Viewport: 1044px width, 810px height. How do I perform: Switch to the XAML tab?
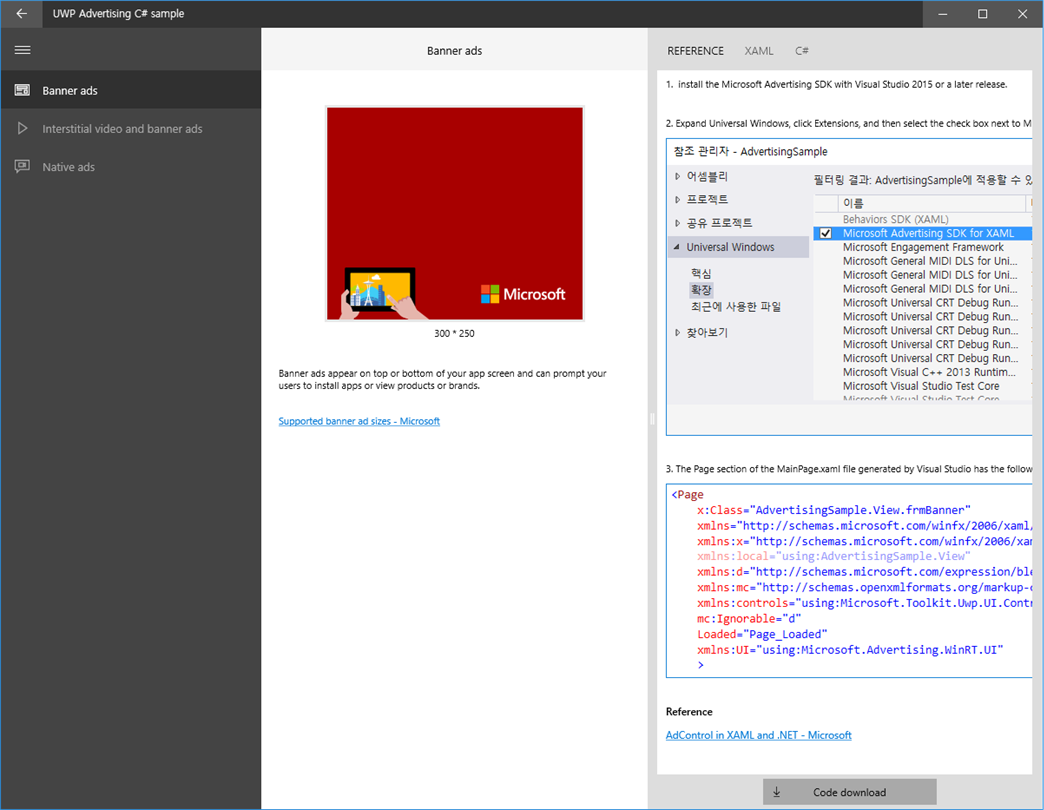[x=758, y=51]
